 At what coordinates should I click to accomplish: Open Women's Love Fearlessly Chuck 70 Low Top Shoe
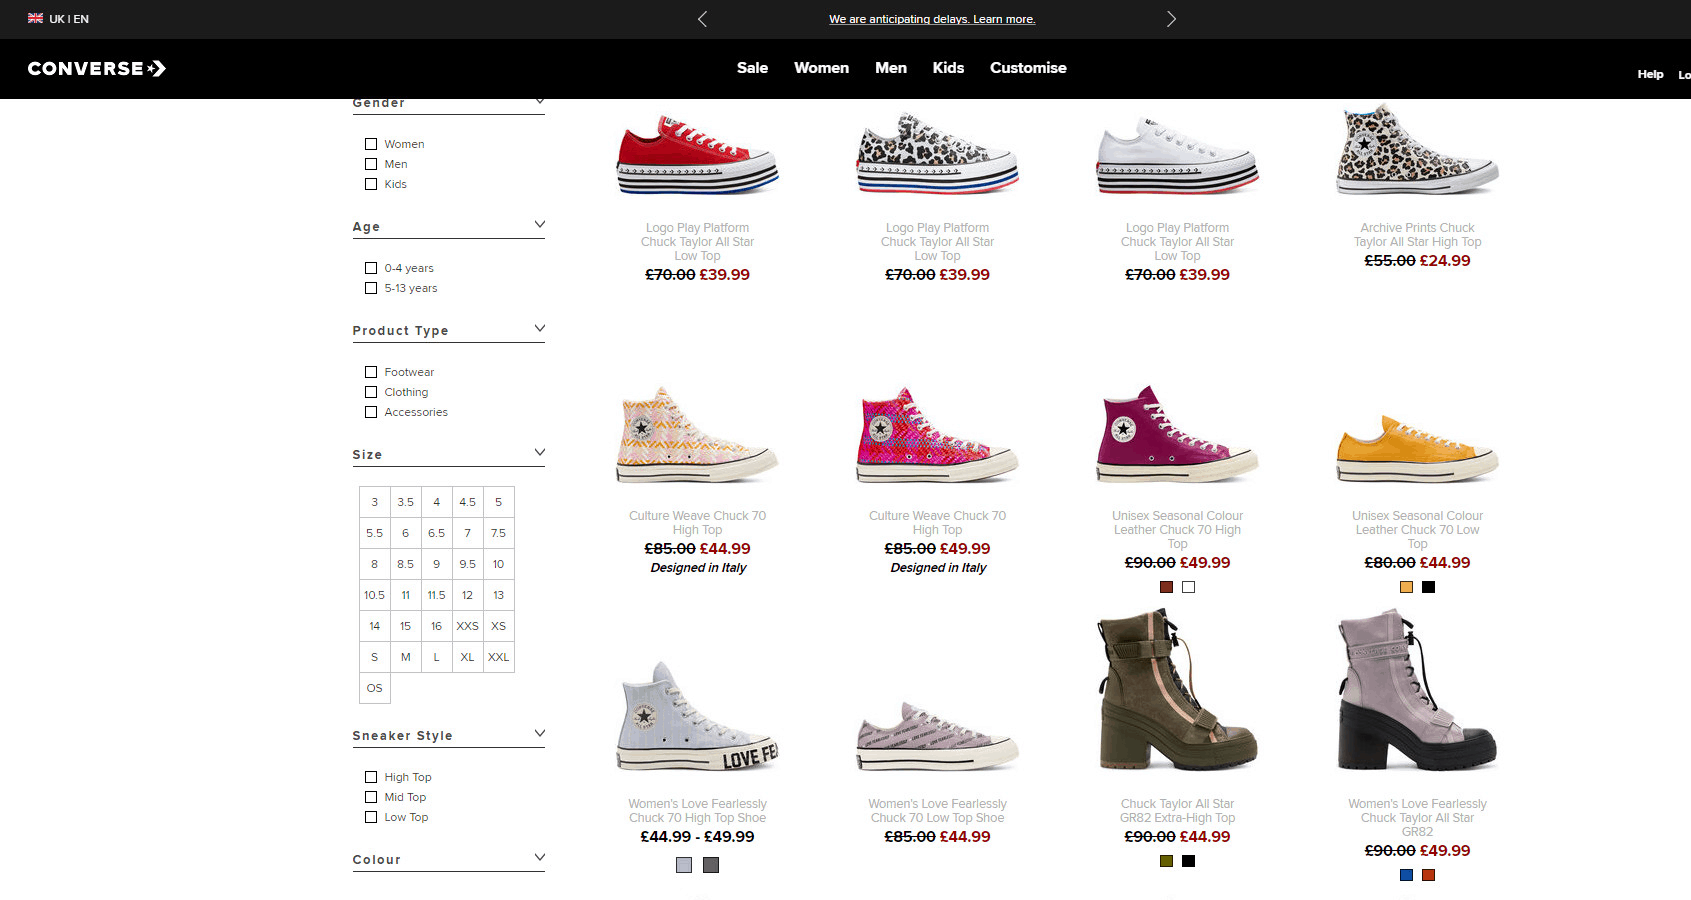pos(937,811)
